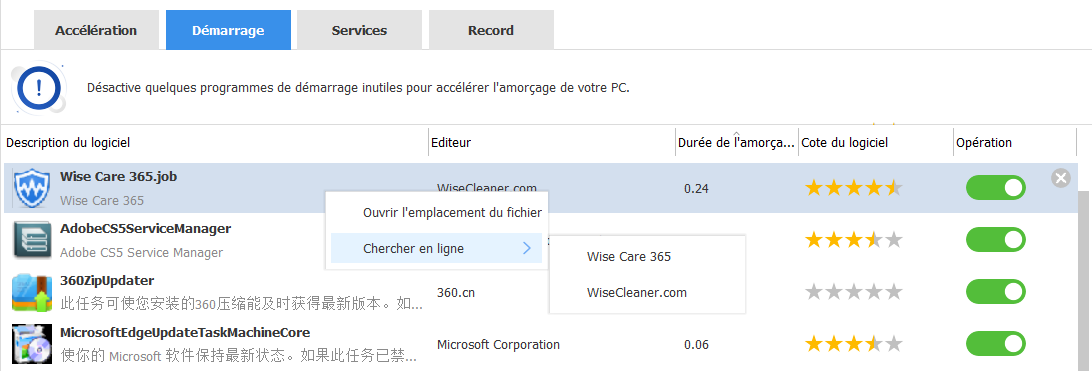Switch off the 360ZipUpdater startup toggle
Screen dimensions: 1092x371
(x=996, y=292)
